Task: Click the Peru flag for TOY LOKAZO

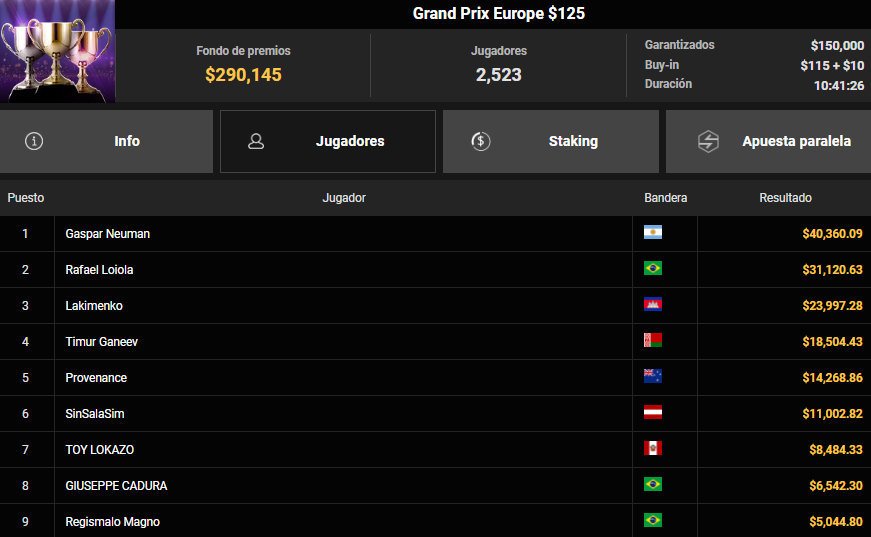Action: point(653,449)
